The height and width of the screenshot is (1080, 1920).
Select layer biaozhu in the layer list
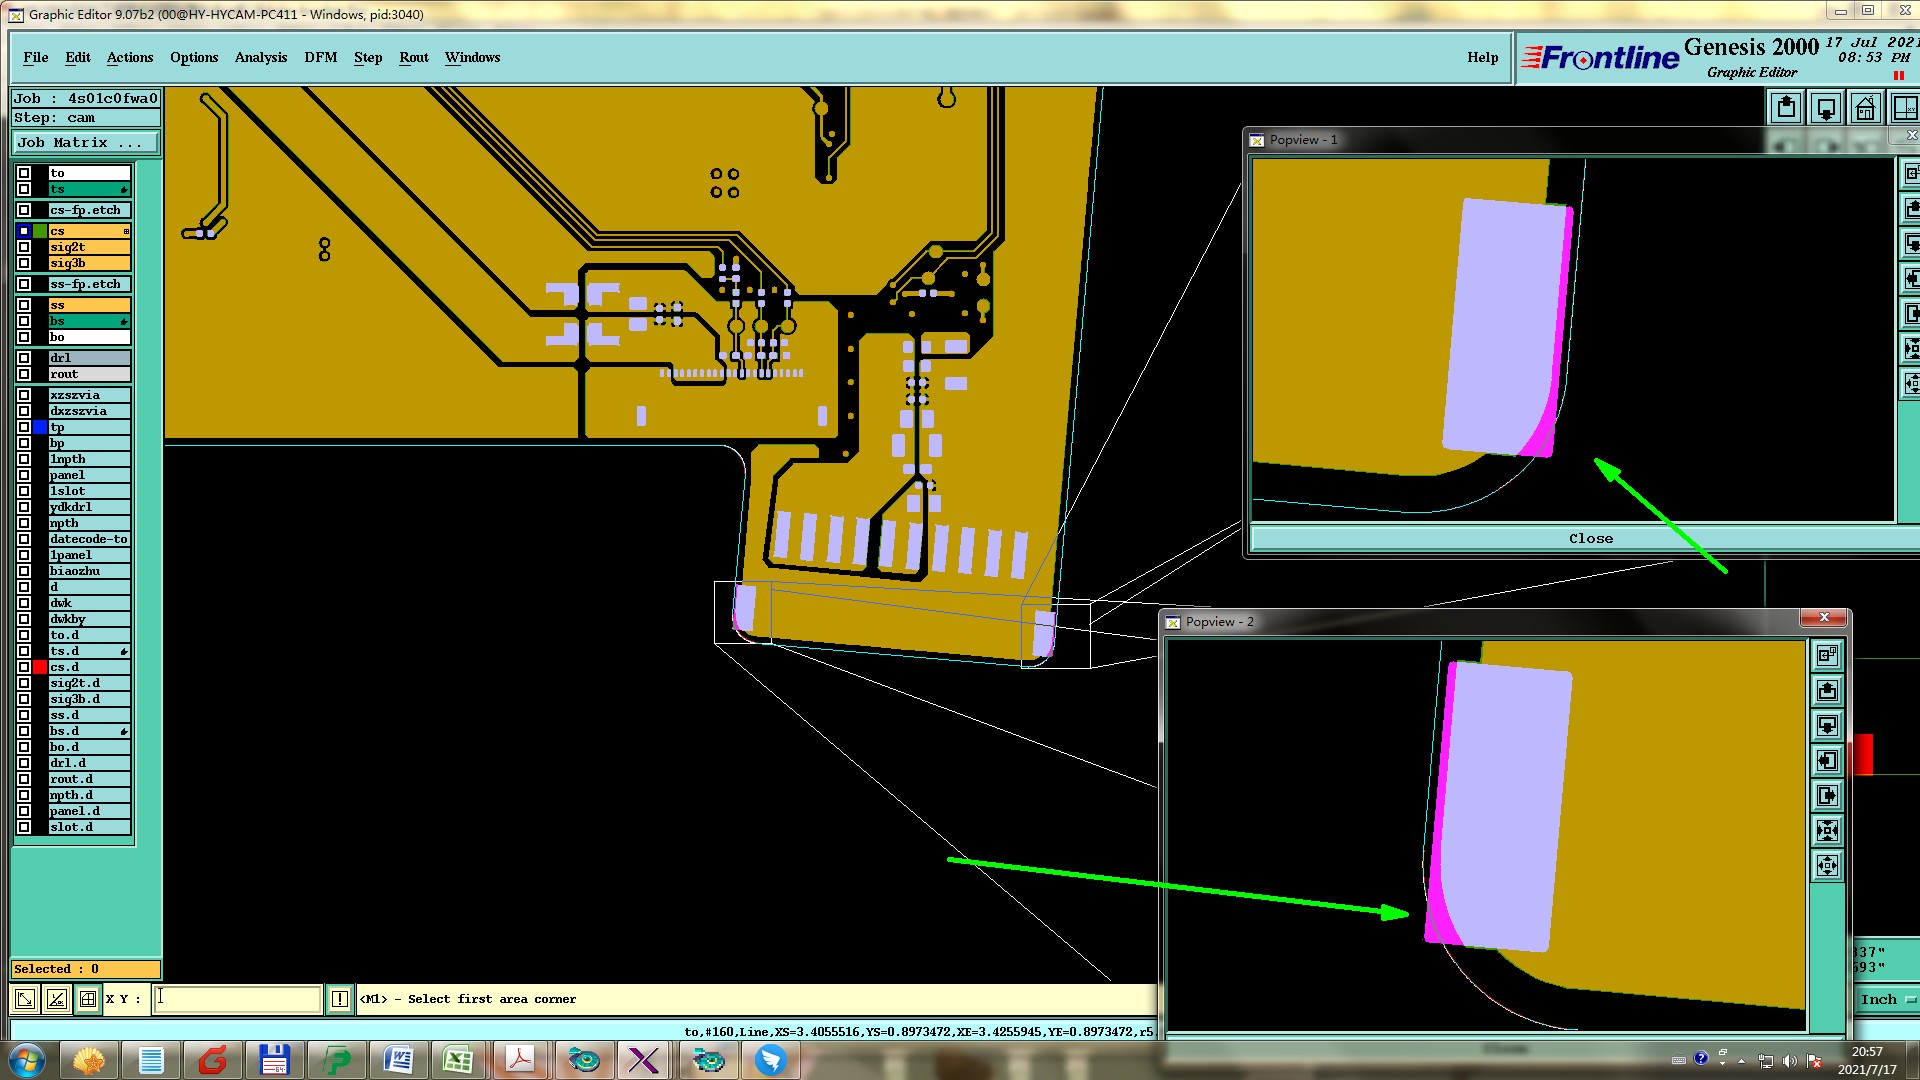(x=89, y=571)
